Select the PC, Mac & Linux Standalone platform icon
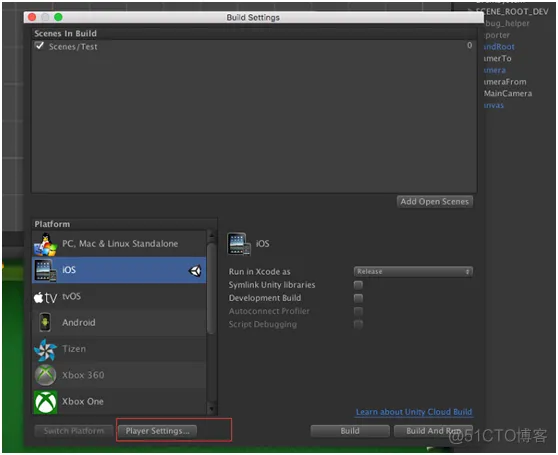The width and height of the screenshot is (558, 455). coord(45,244)
